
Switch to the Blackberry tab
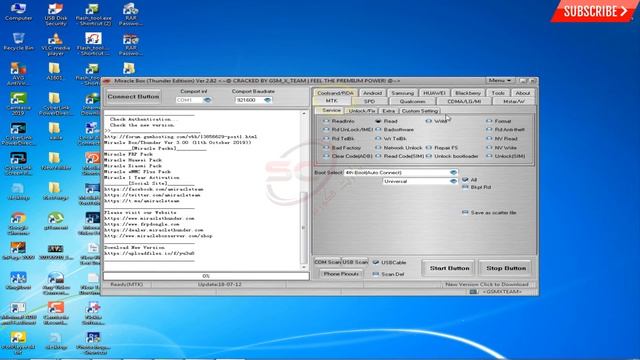coord(468,93)
